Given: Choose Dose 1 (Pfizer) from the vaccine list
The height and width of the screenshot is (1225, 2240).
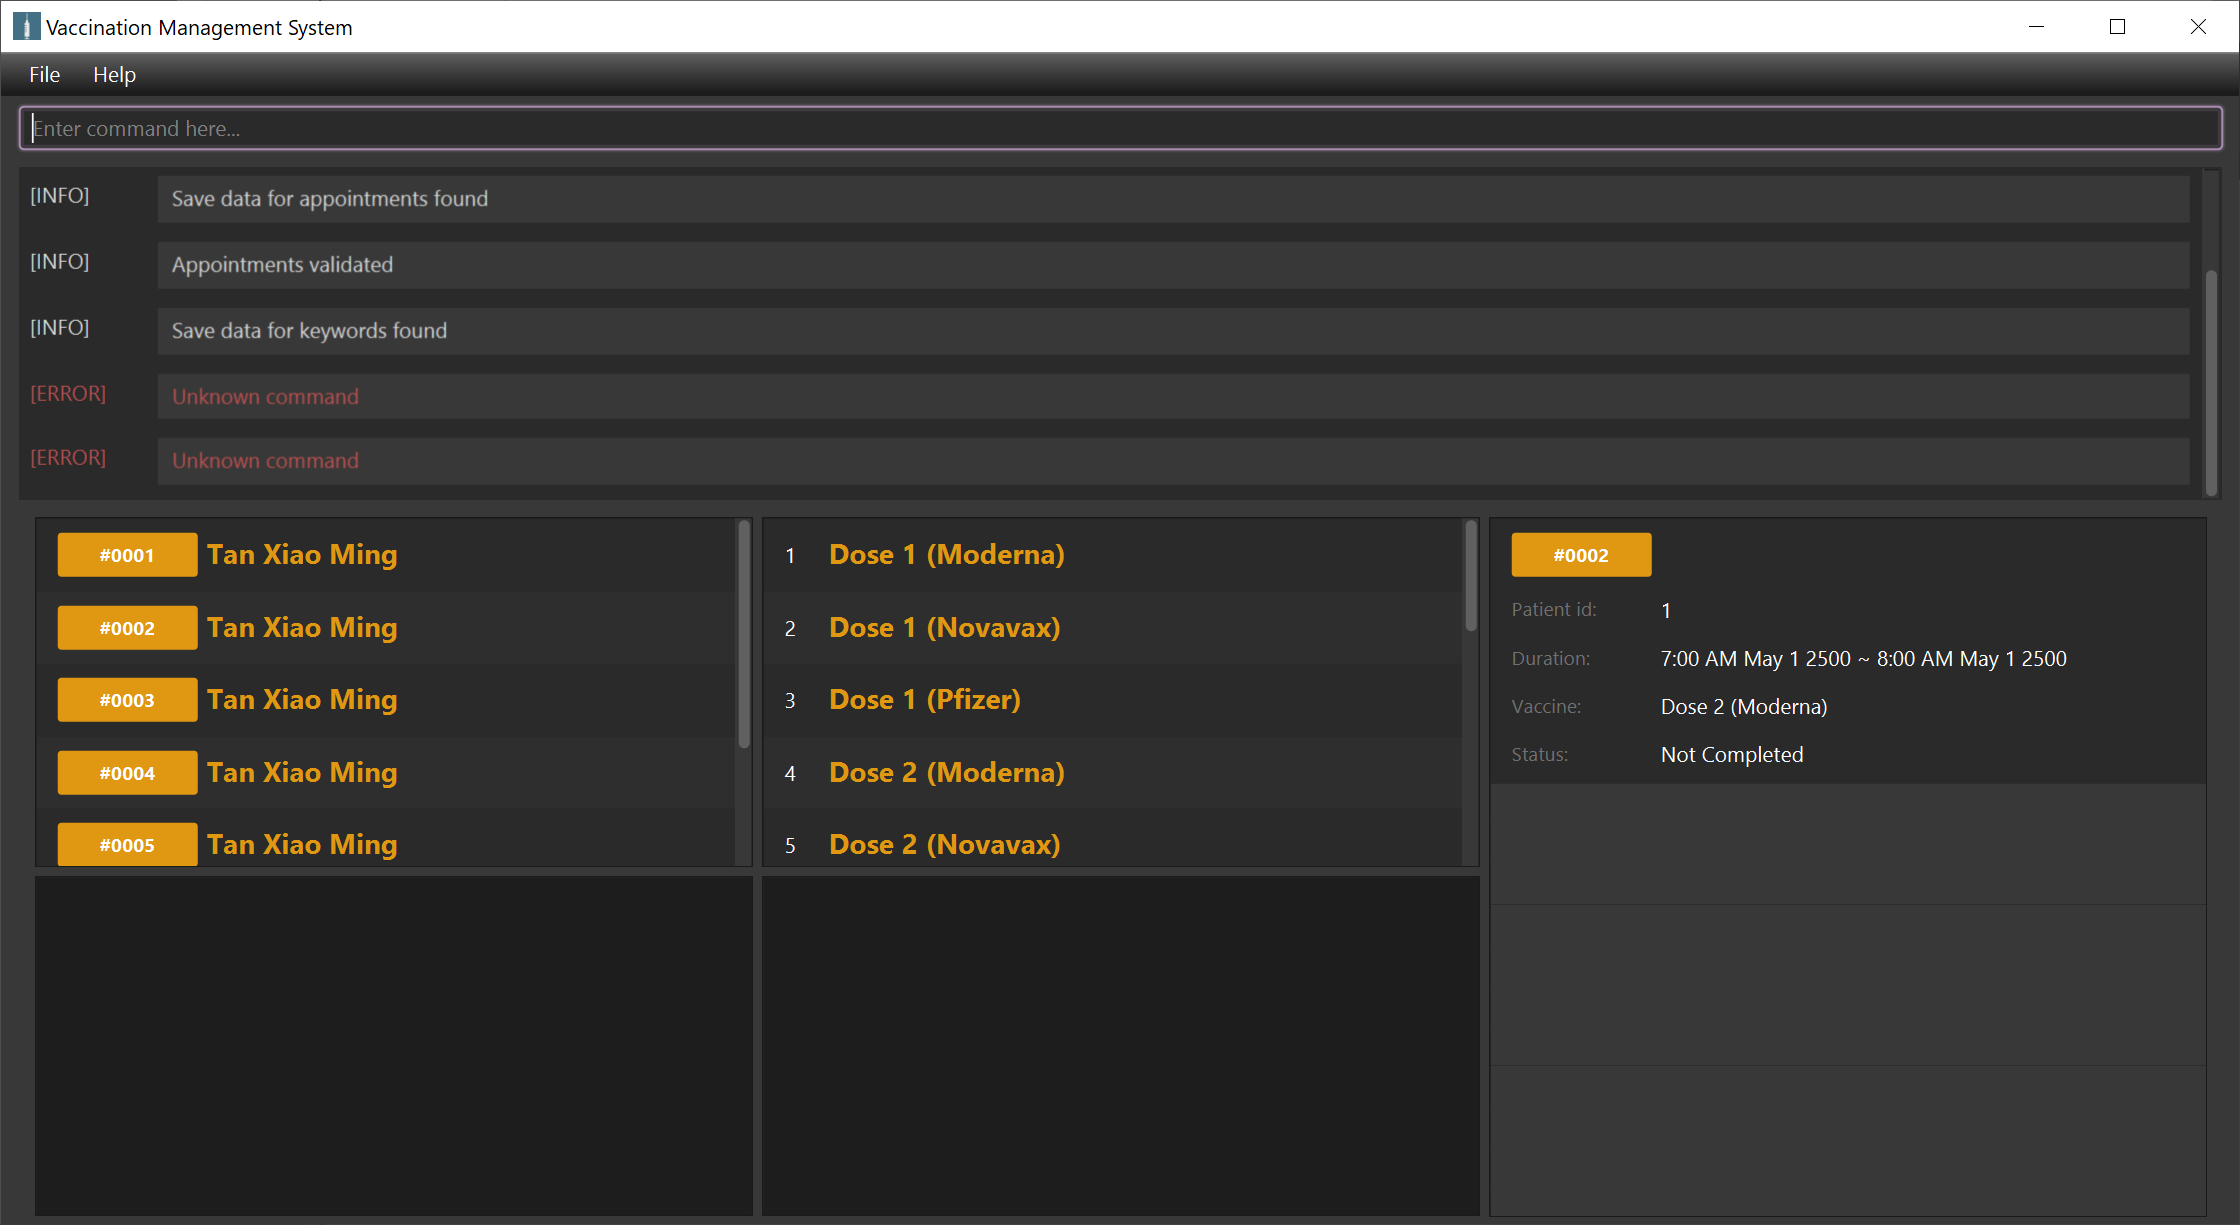Looking at the screenshot, I should (924, 700).
